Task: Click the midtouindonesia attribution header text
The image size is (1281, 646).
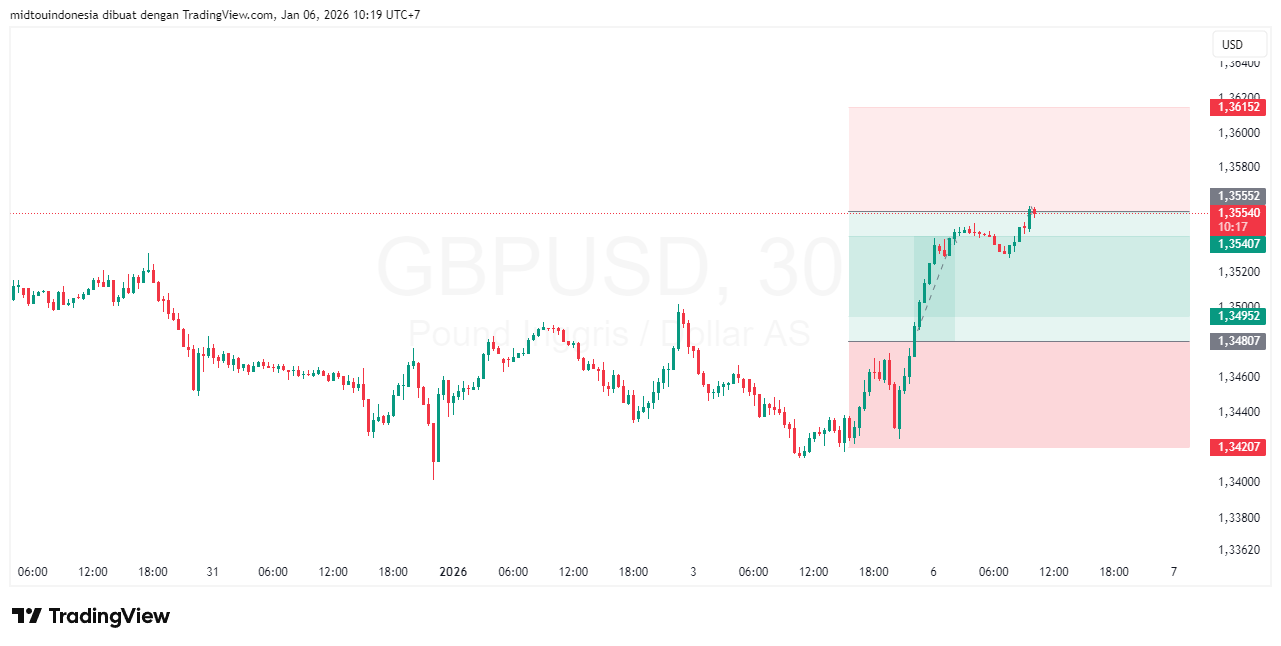Action: 215,14
